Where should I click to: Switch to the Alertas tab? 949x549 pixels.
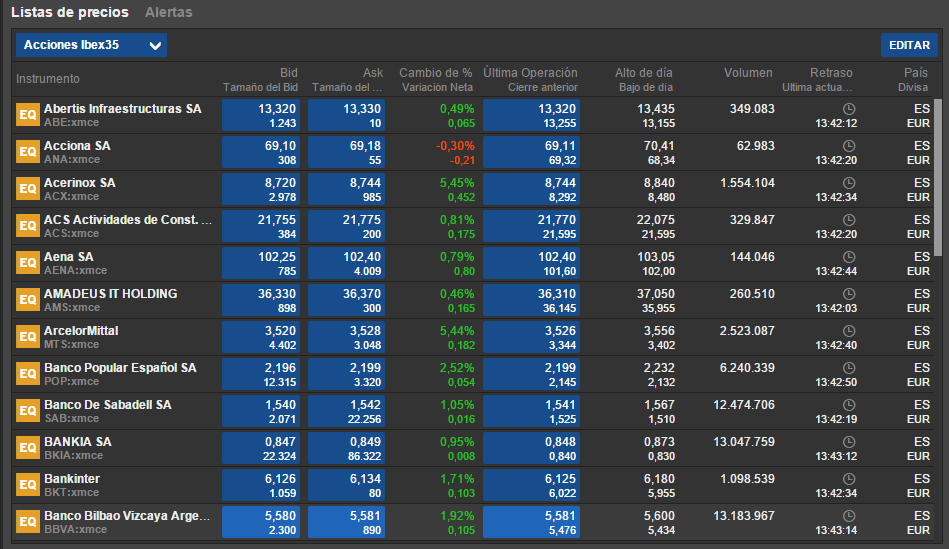(x=168, y=12)
